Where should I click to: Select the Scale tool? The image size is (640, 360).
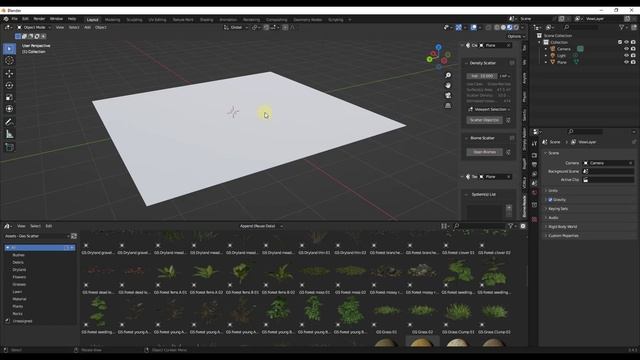(x=9, y=97)
